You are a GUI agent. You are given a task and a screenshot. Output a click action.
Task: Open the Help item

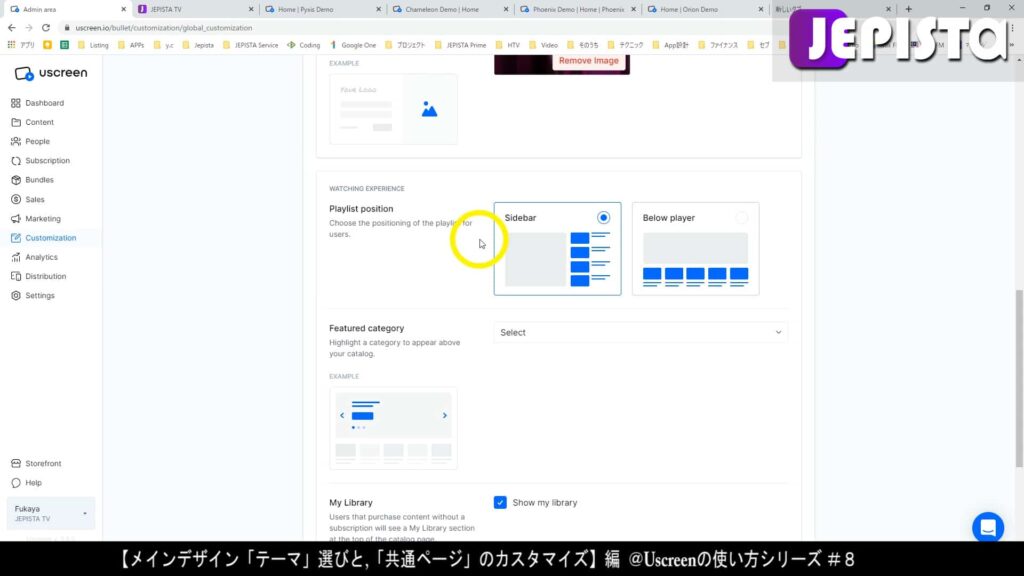[x=26, y=483]
